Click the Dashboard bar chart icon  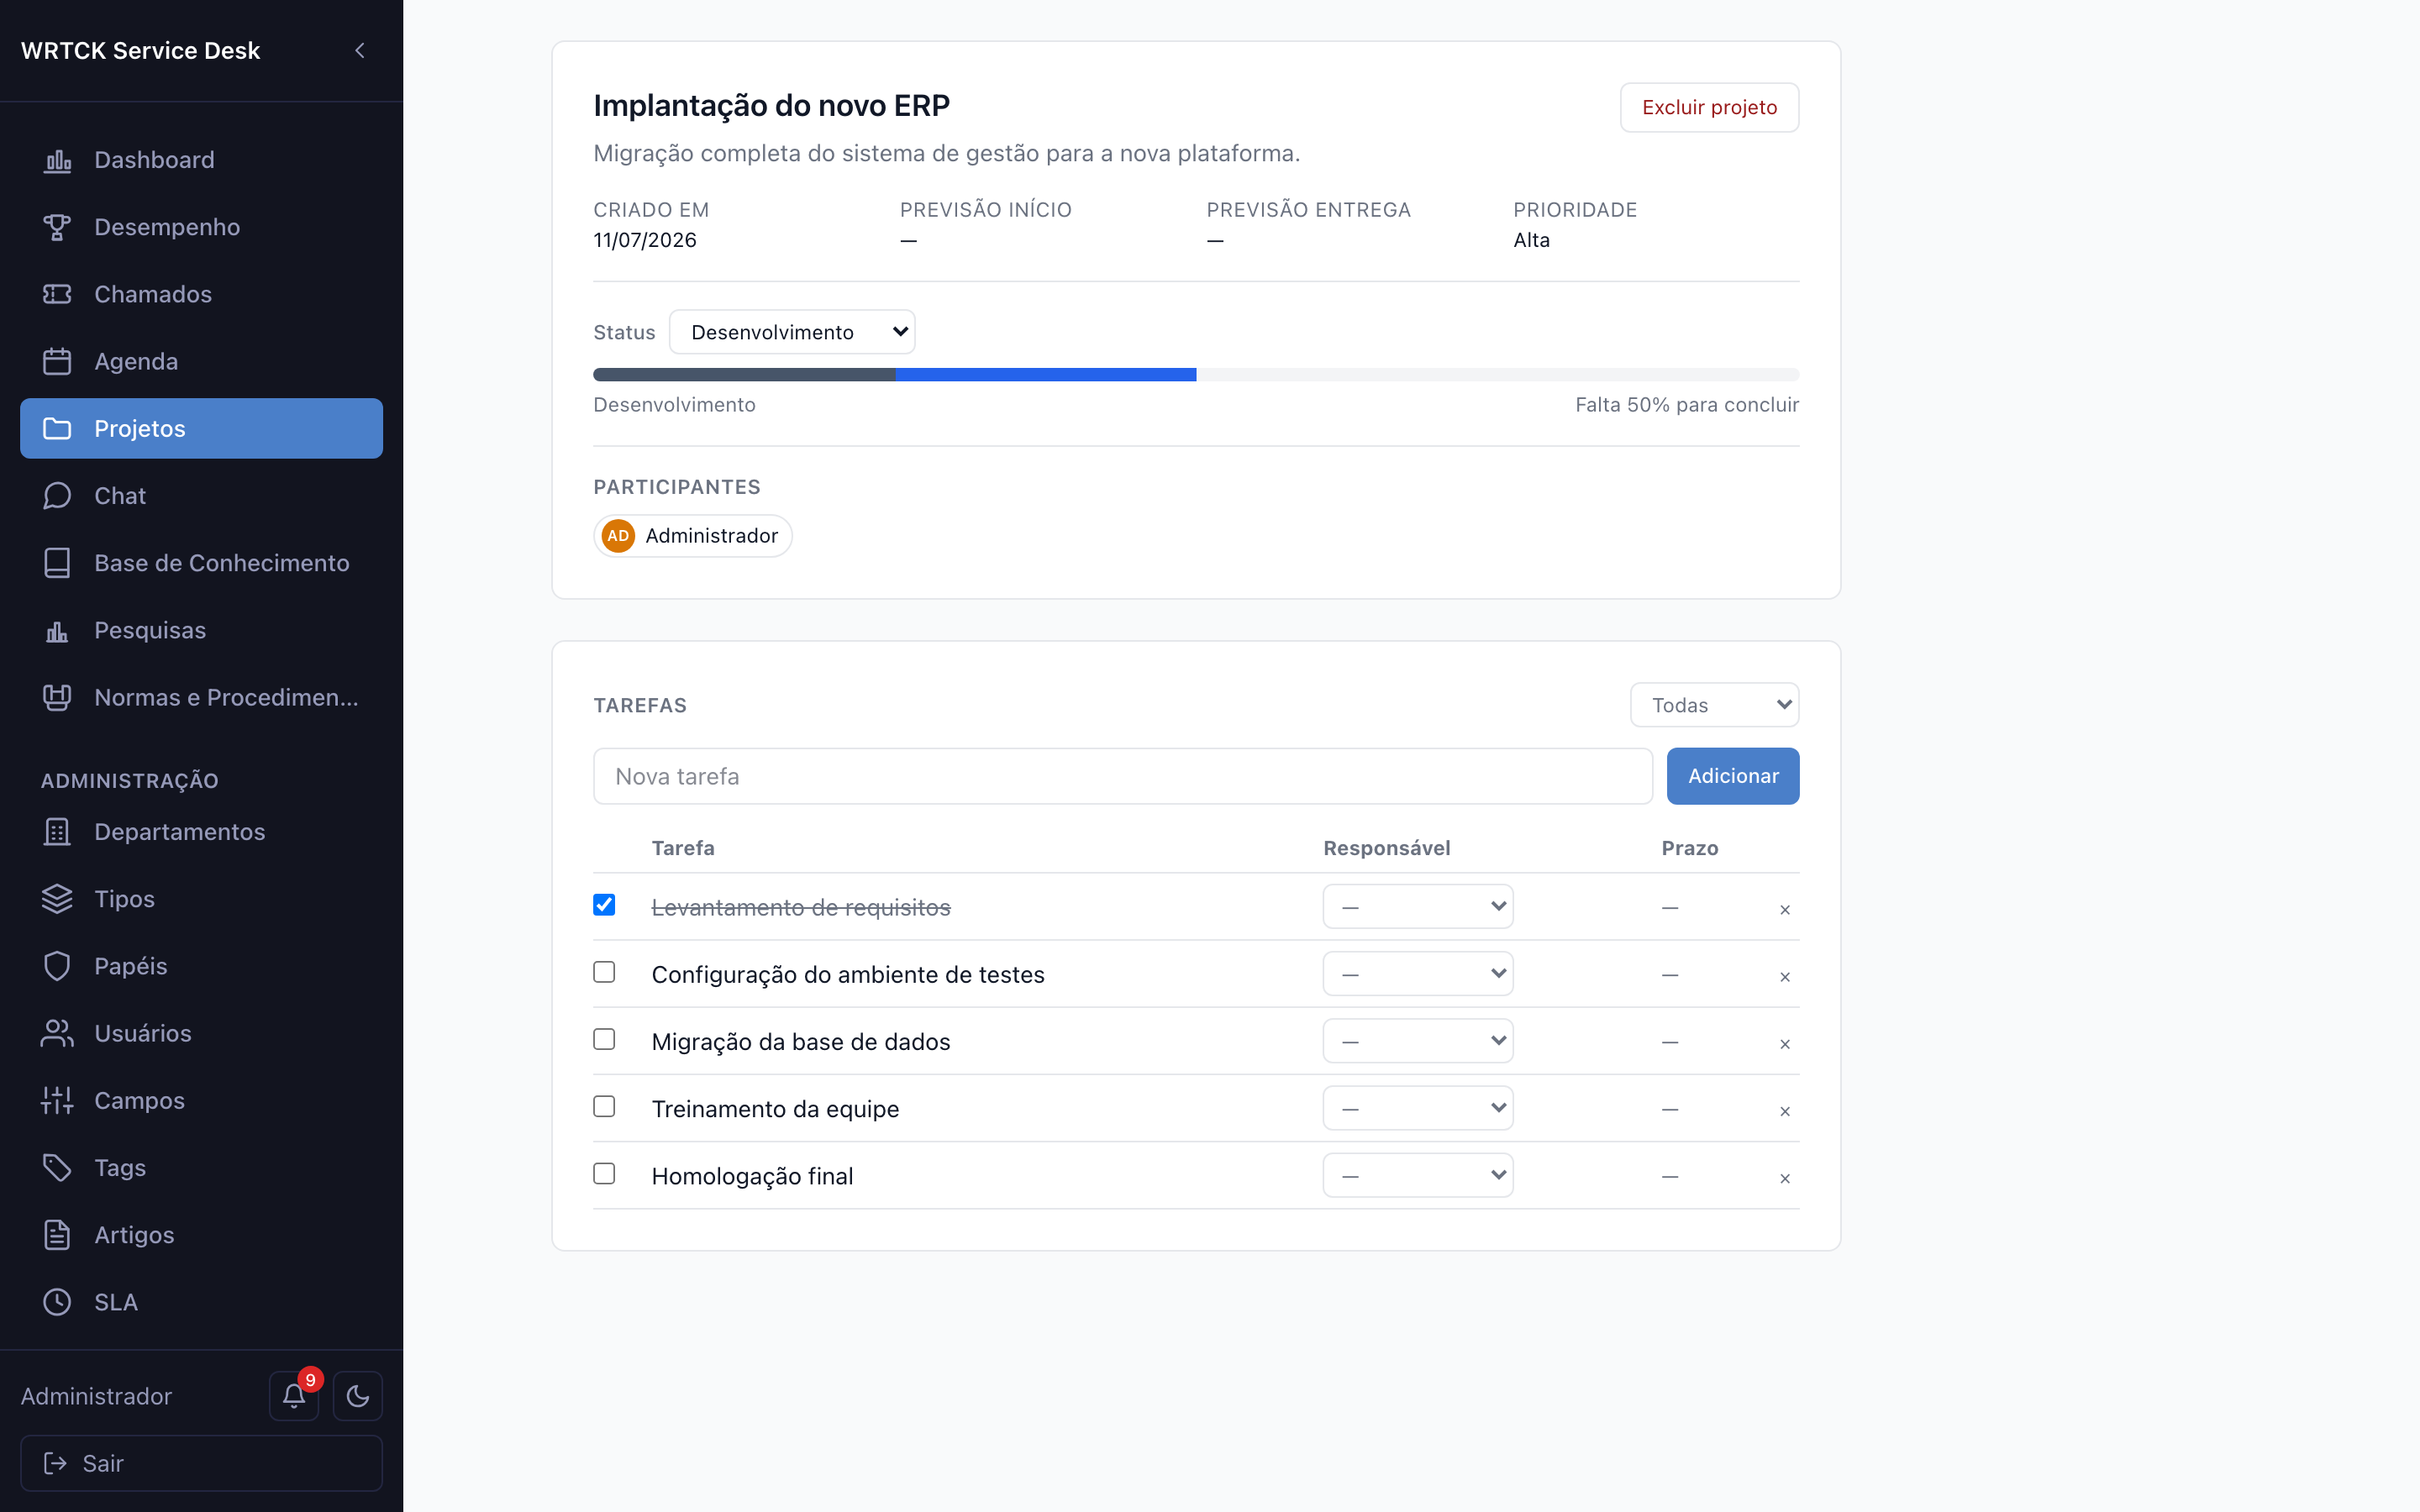(x=57, y=160)
